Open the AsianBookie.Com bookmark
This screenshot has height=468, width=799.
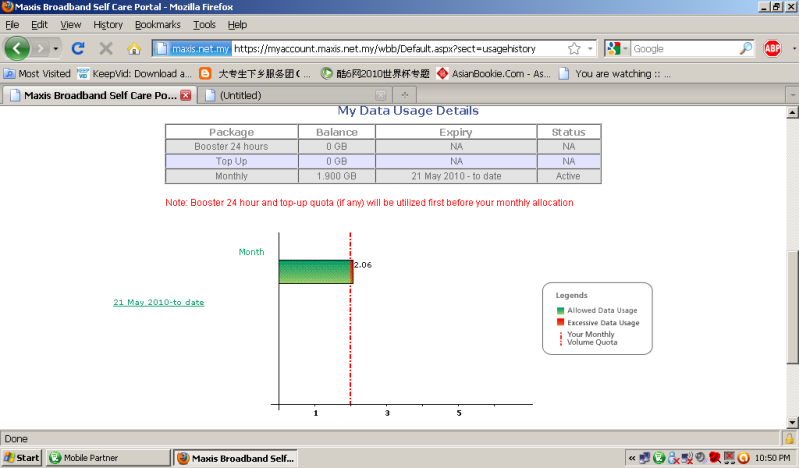tap(494, 74)
